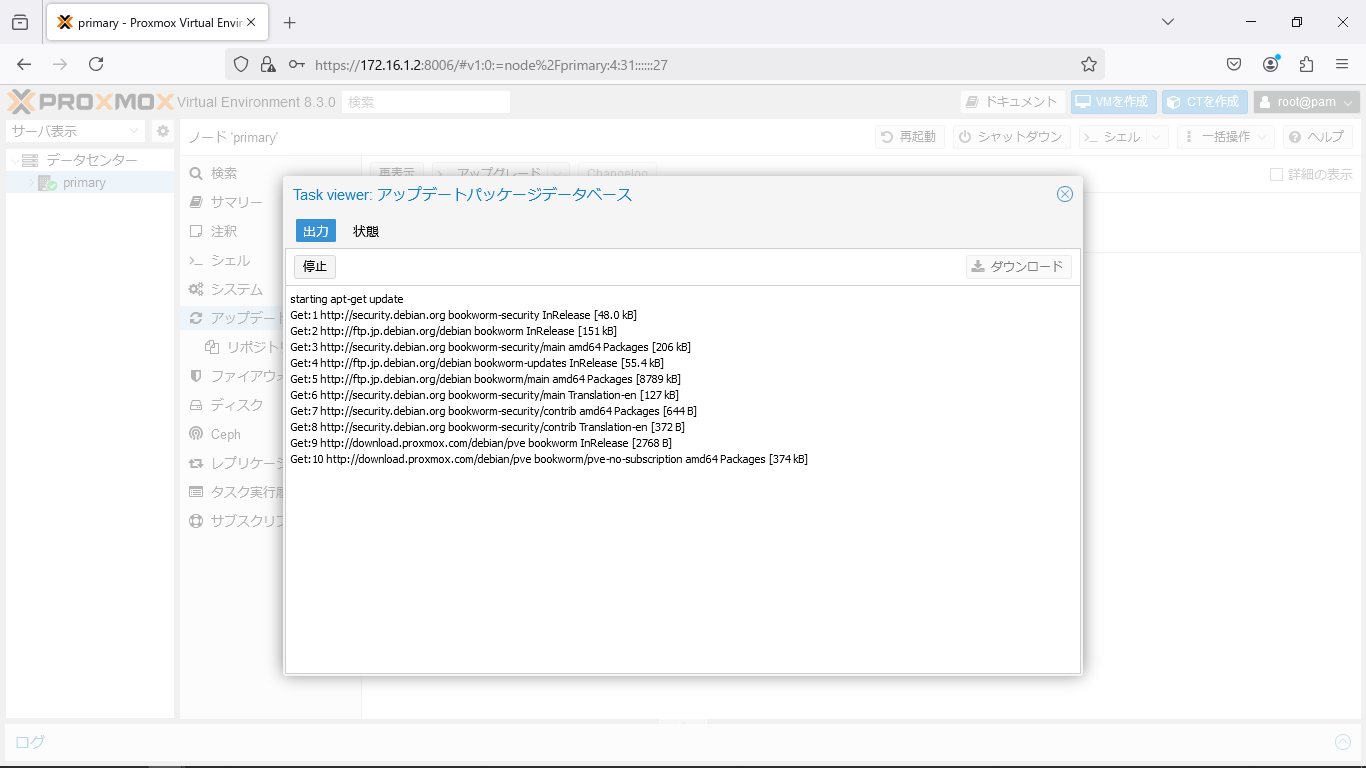Screen dimensions: 1366x768
Task: Focus the 検索 search field in header
Action: (426, 102)
